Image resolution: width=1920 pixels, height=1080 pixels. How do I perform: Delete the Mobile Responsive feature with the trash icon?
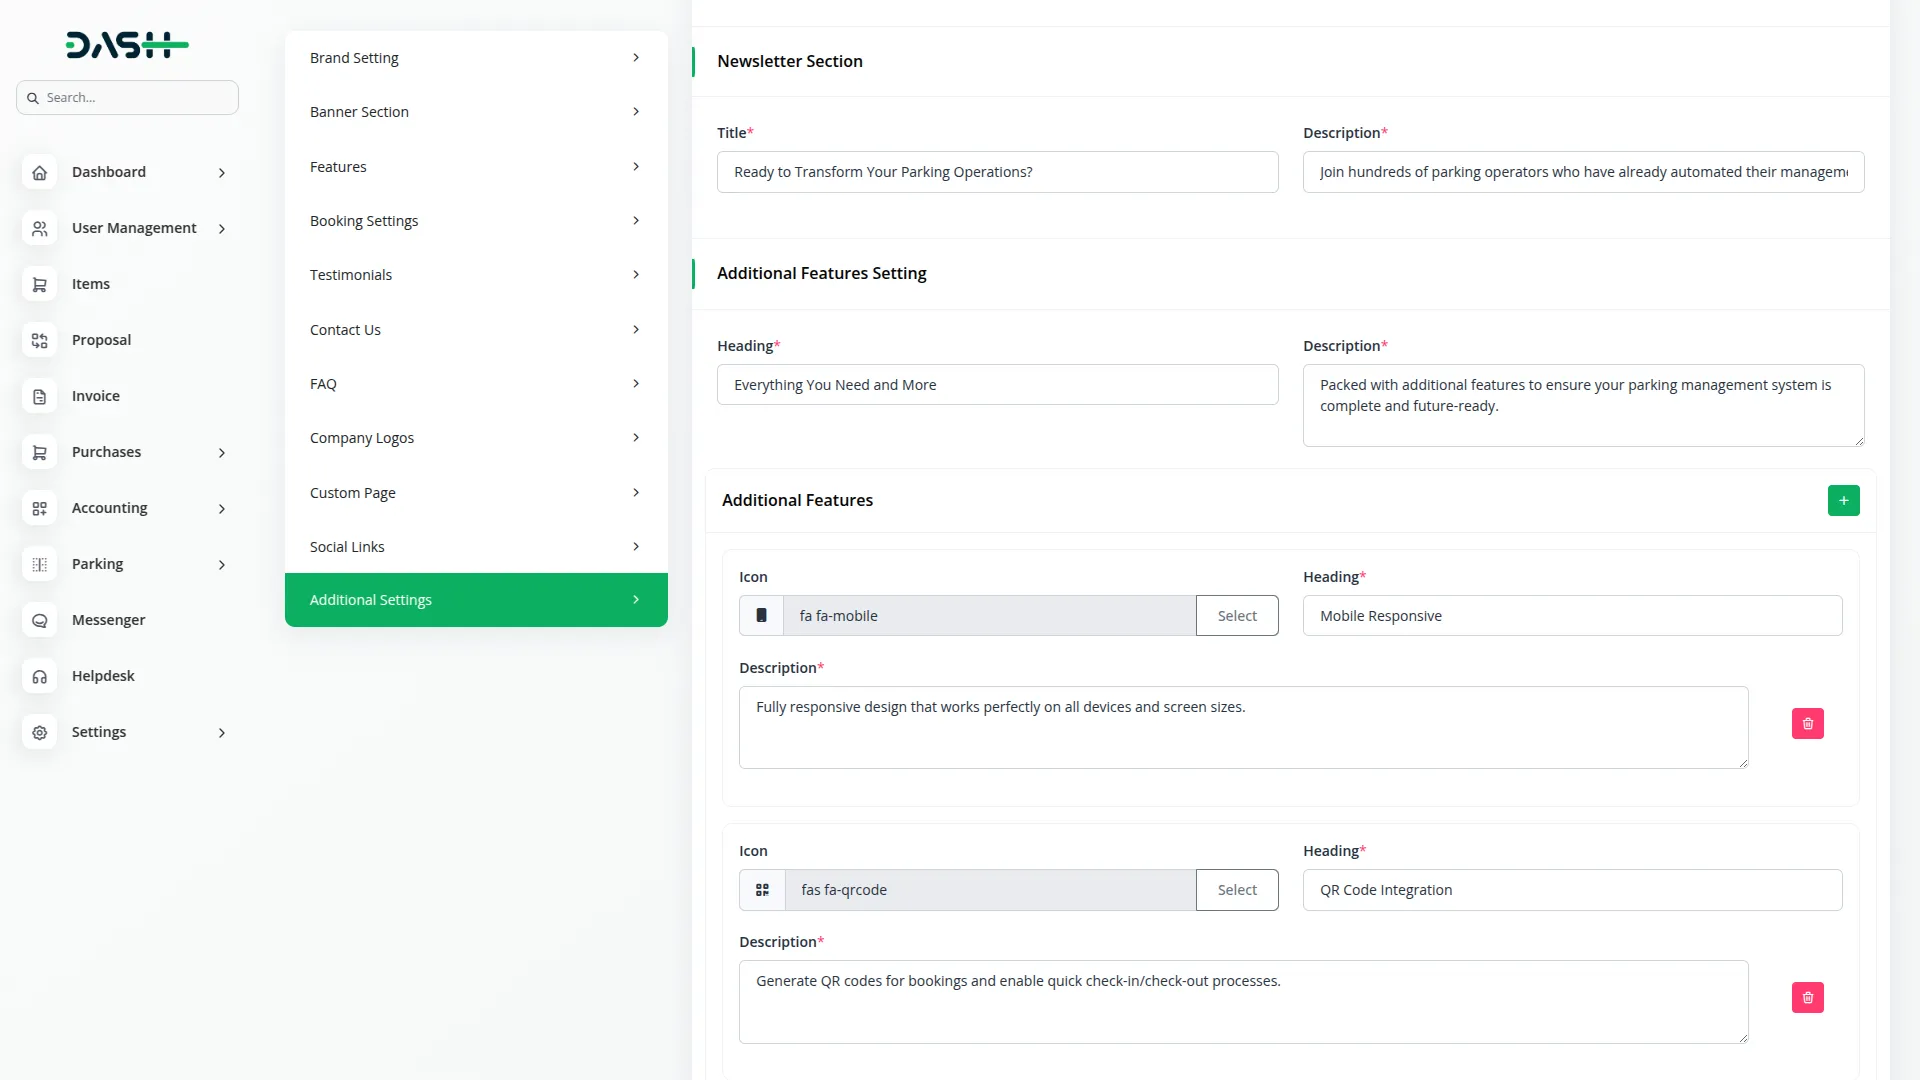[x=1807, y=723]
